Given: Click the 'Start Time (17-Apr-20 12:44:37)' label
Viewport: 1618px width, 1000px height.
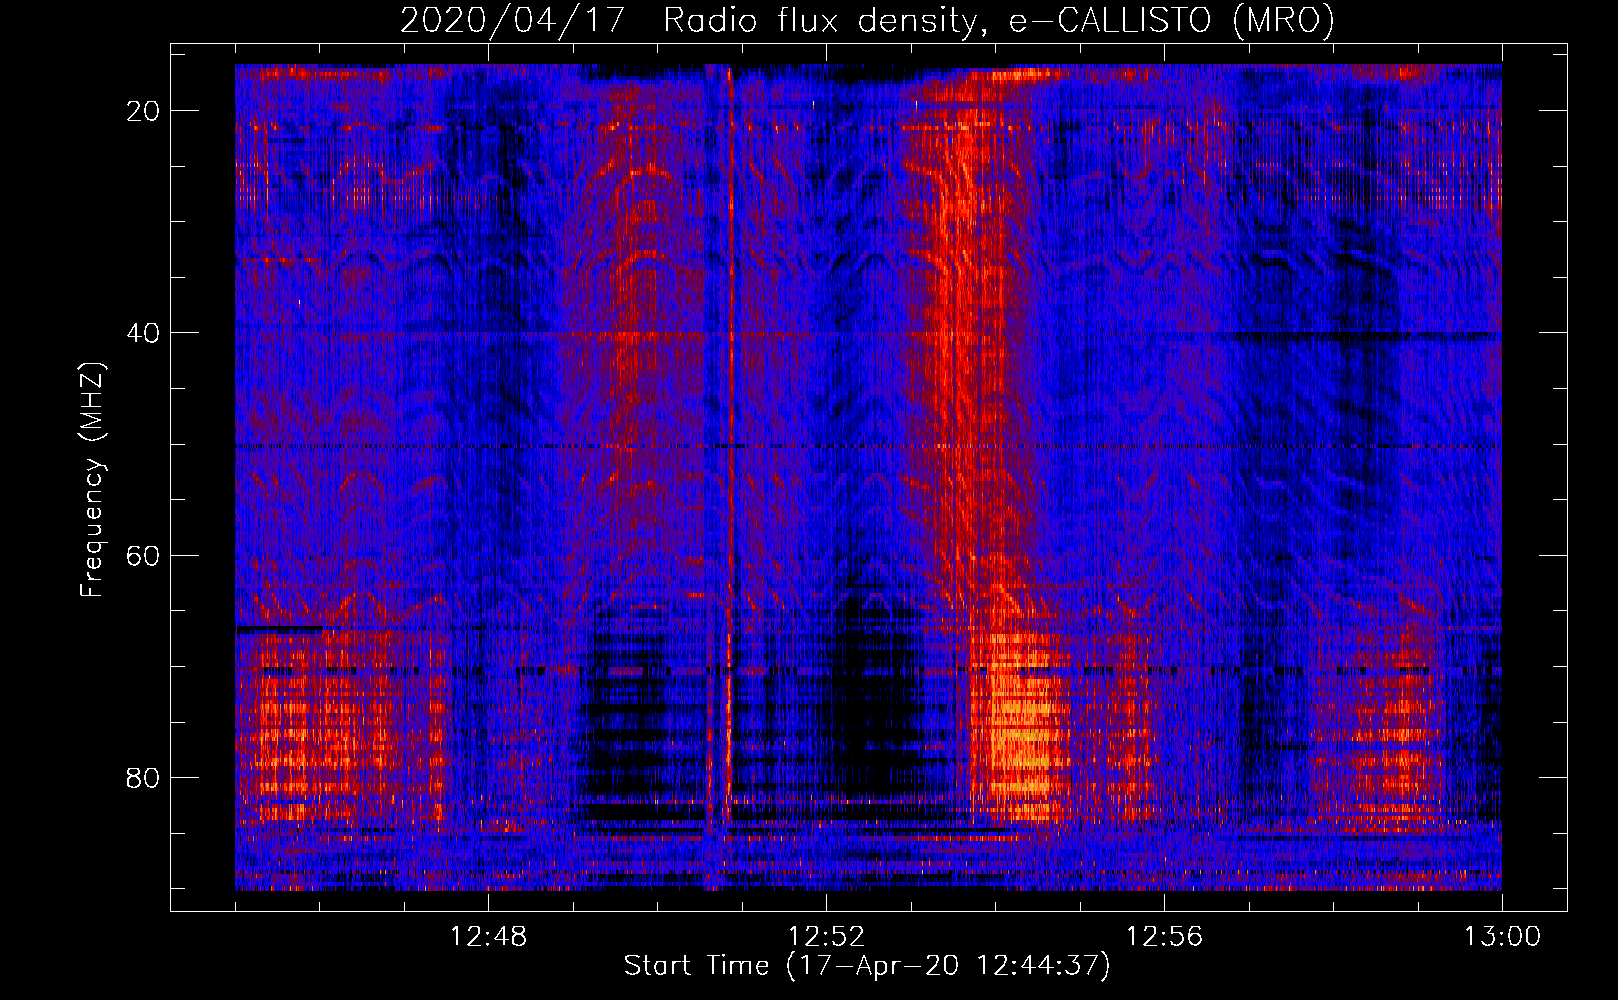Looking at the screenshot, I should coord(867,966).
